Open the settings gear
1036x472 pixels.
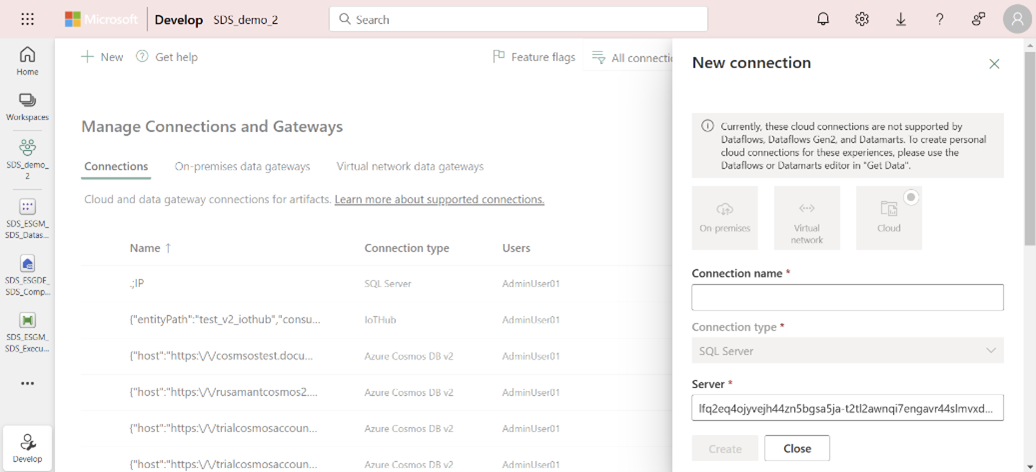pos(862,19)
